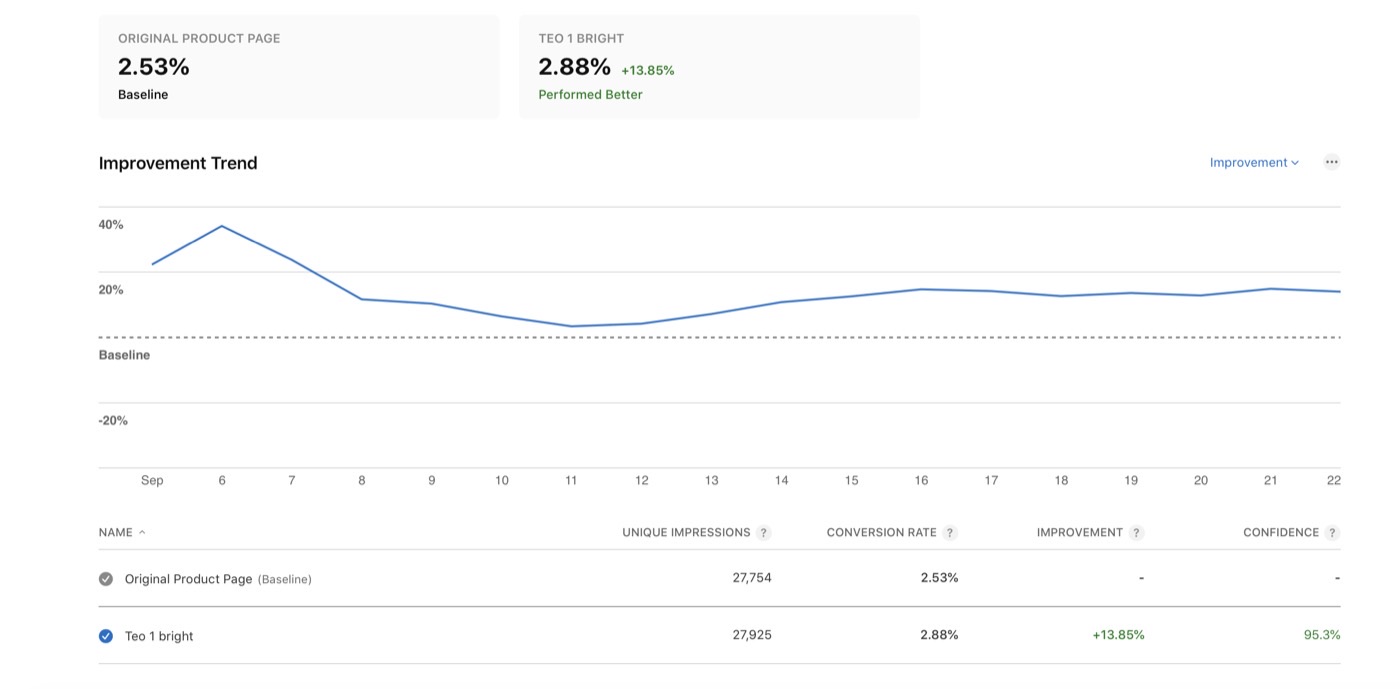Open the more options ellipsis menu
This screenshot has height=689, width=1400.
point(1331,162)
